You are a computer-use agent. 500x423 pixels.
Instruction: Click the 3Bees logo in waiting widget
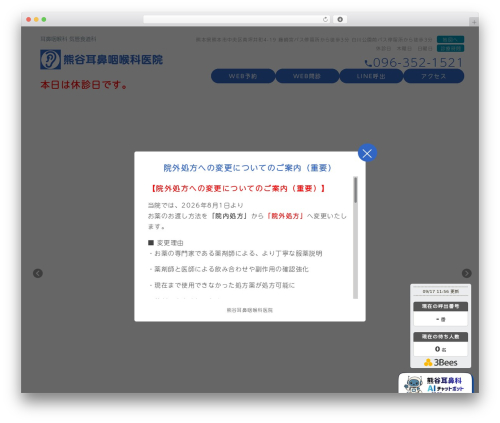(x=441, y=362)
